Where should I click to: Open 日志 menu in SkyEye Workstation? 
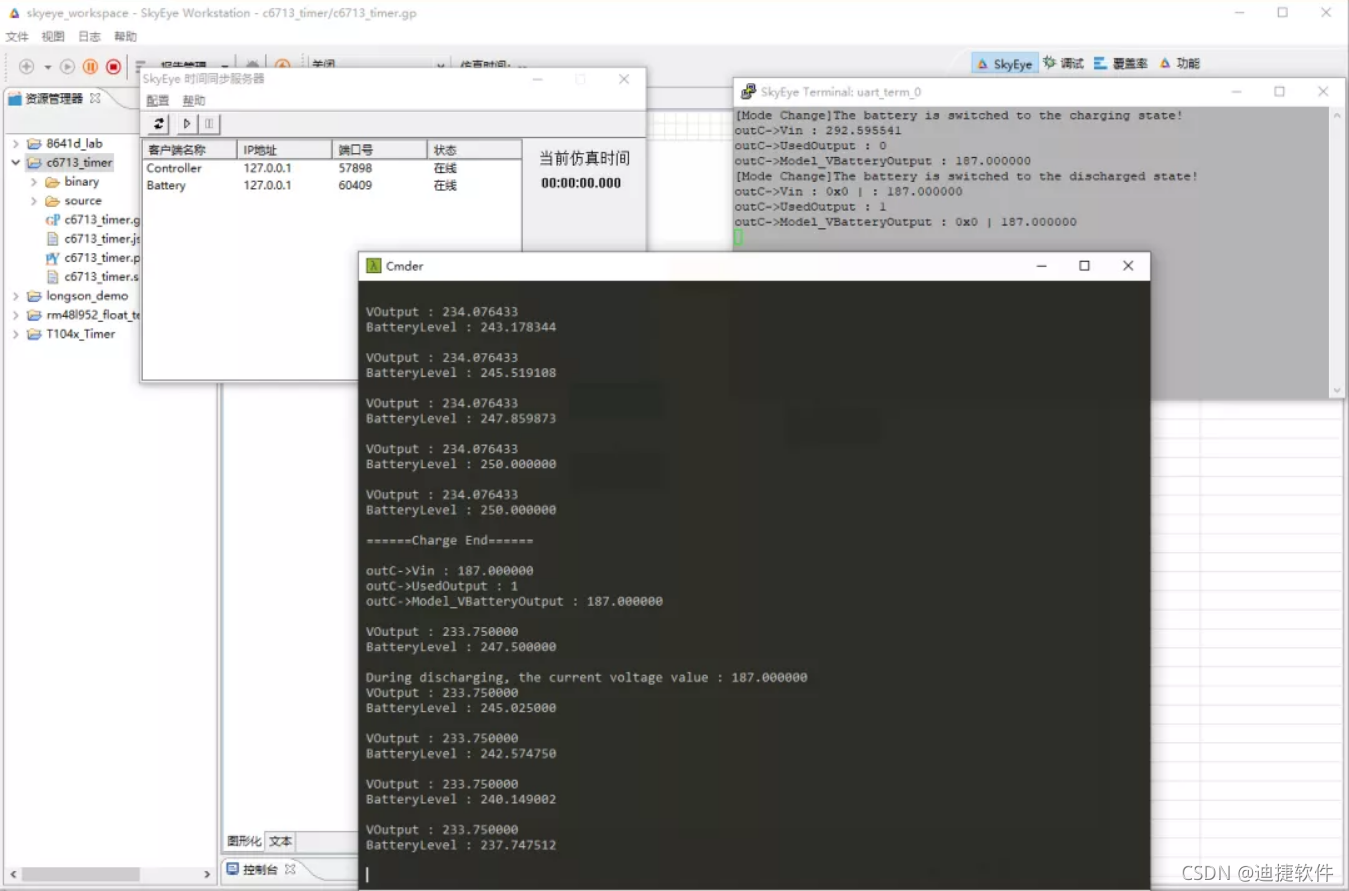89,36
